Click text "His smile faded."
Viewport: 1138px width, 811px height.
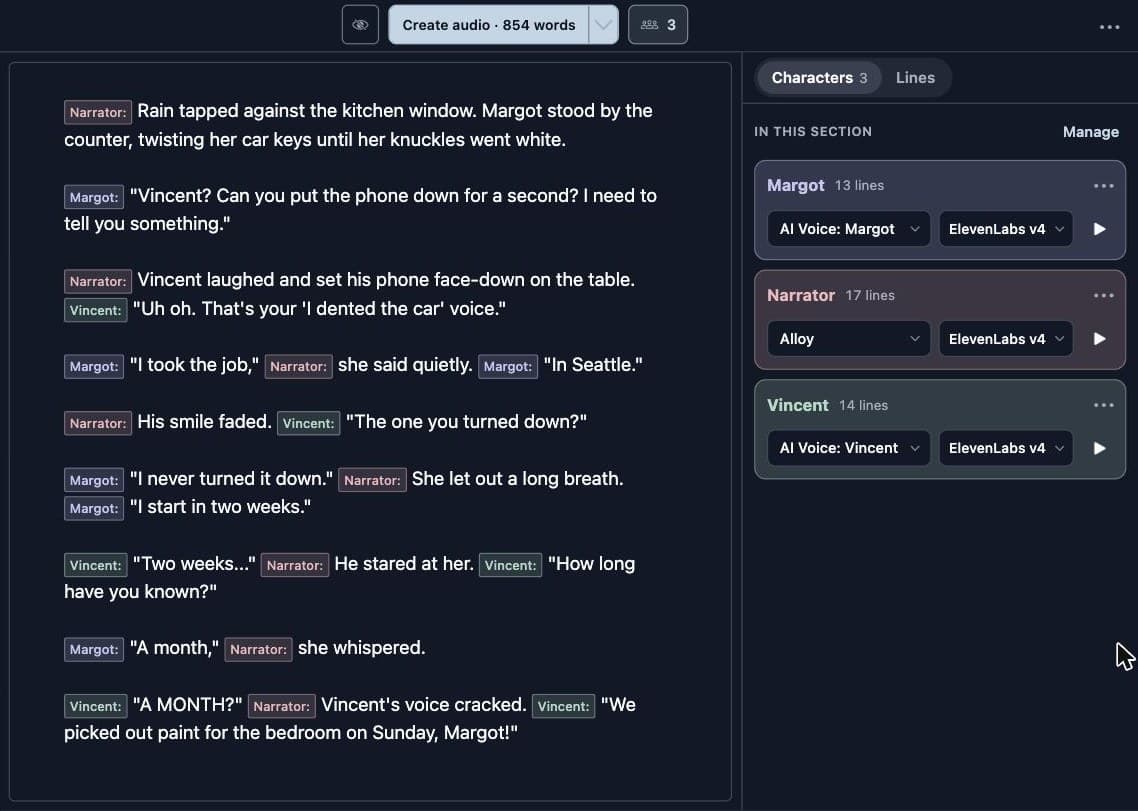pos(204,422)
